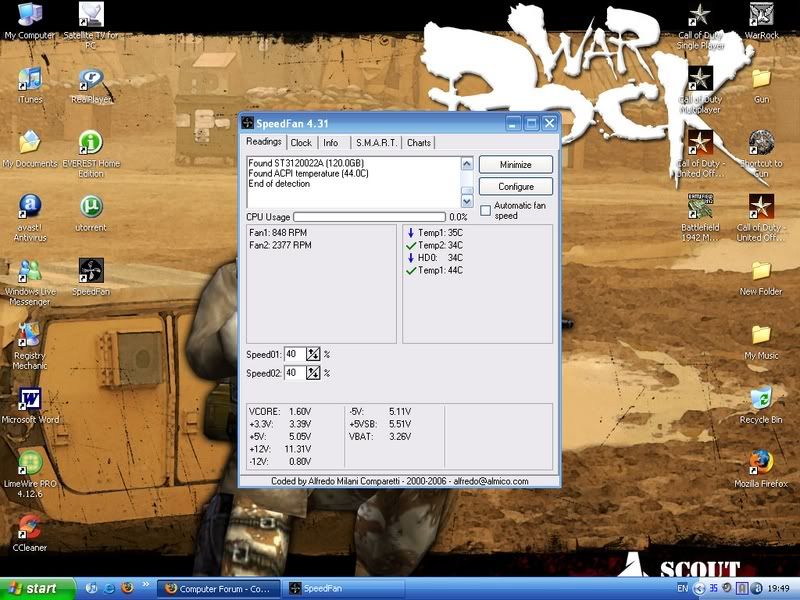Open the S.M.A.R.T. tab
The height and width of the screenshot is (600, 800).
376,143
